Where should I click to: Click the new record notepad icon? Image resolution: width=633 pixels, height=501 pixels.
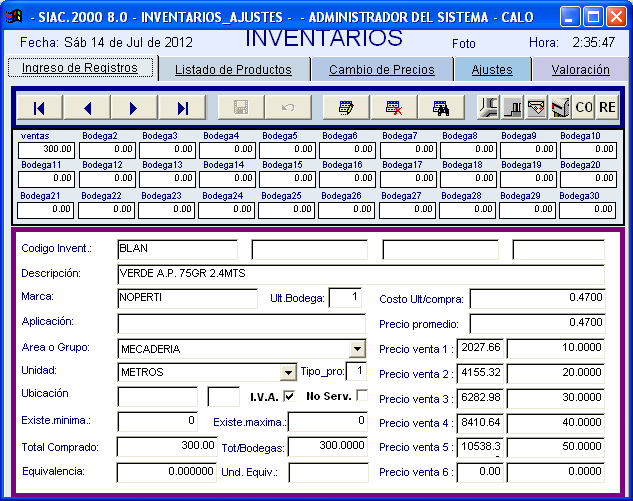346,108
